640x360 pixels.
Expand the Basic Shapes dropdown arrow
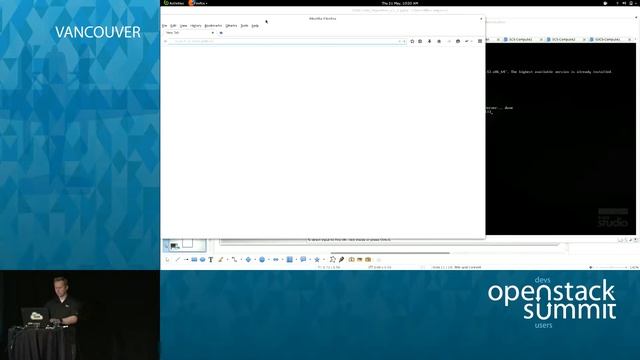coord(255,260)
